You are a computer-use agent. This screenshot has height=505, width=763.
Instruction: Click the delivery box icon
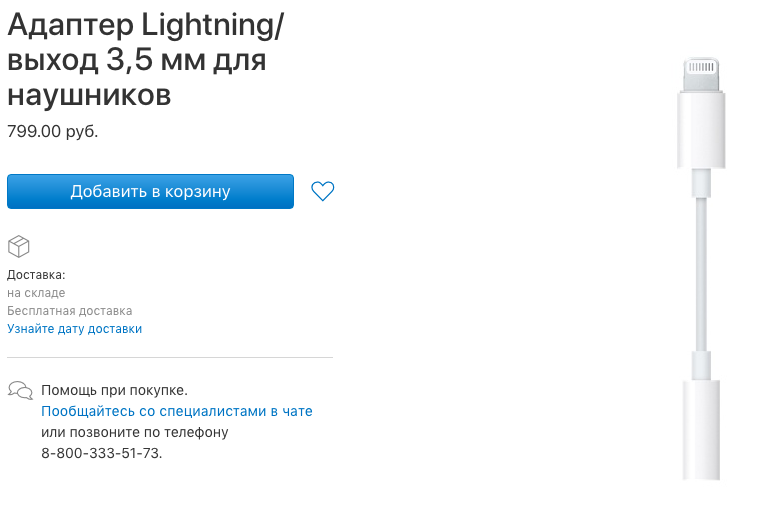(19, 246)
